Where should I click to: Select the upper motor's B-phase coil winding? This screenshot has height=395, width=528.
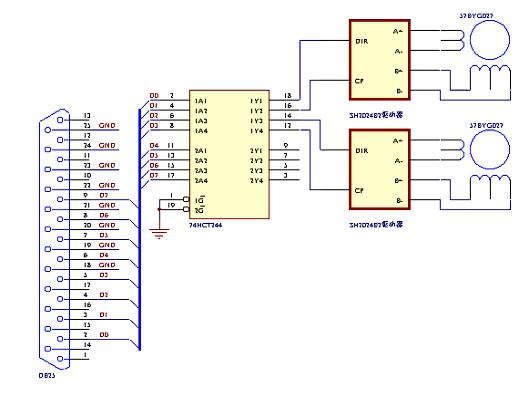pos(490,77)
